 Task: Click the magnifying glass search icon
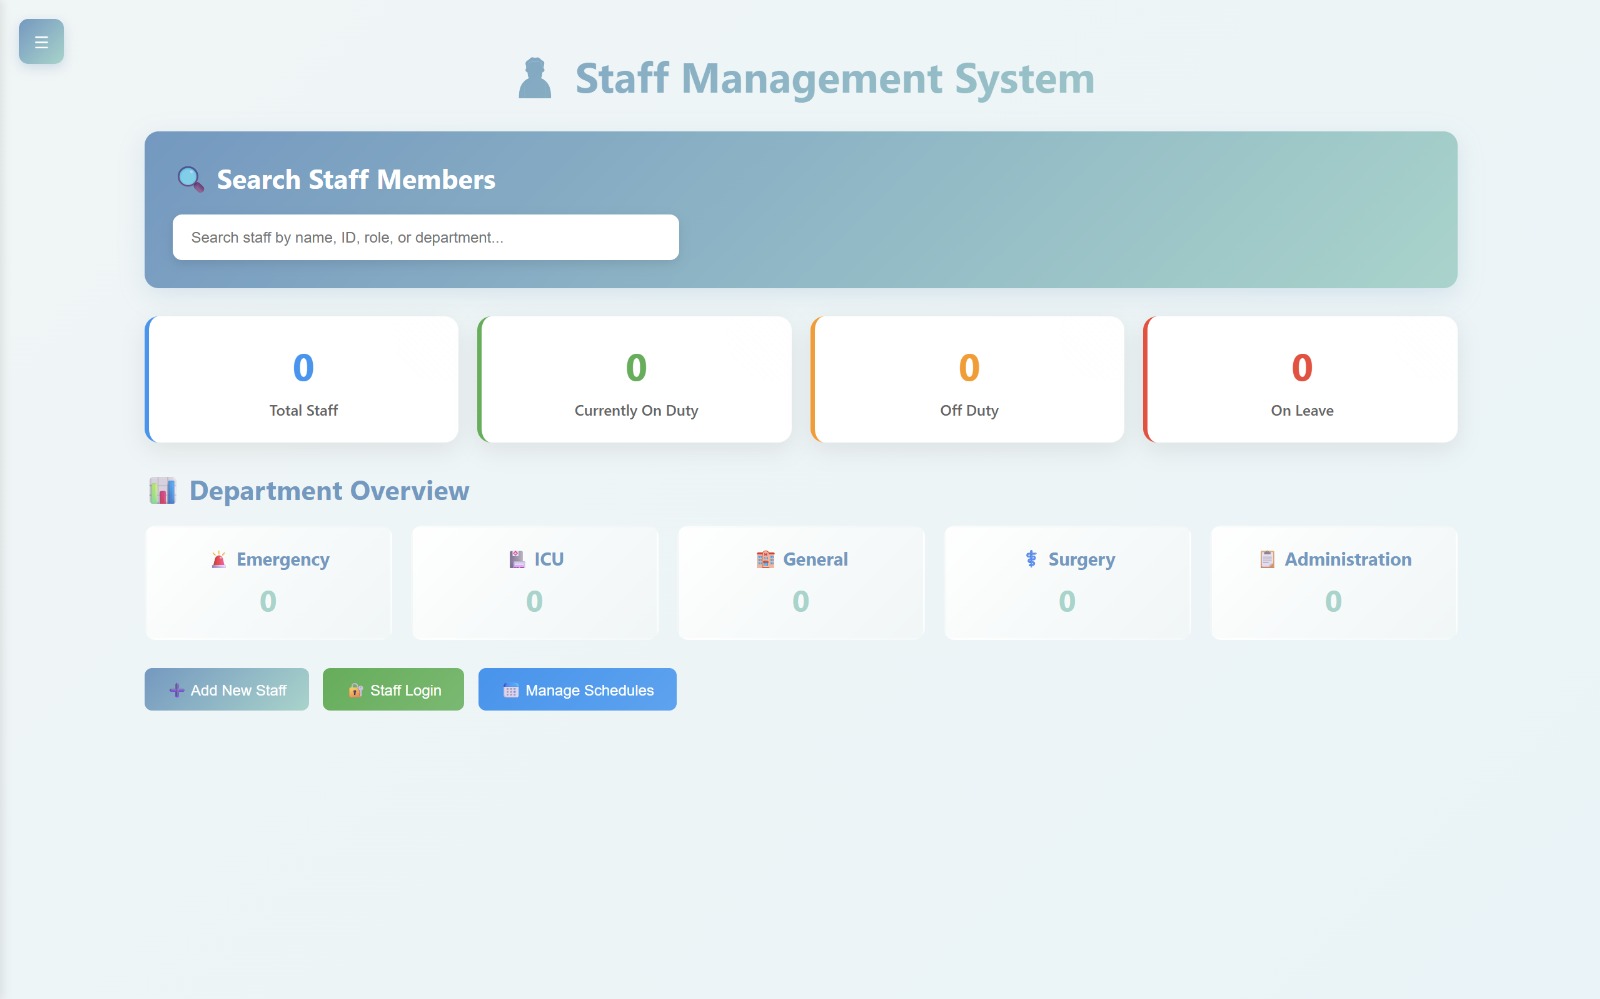190,180
